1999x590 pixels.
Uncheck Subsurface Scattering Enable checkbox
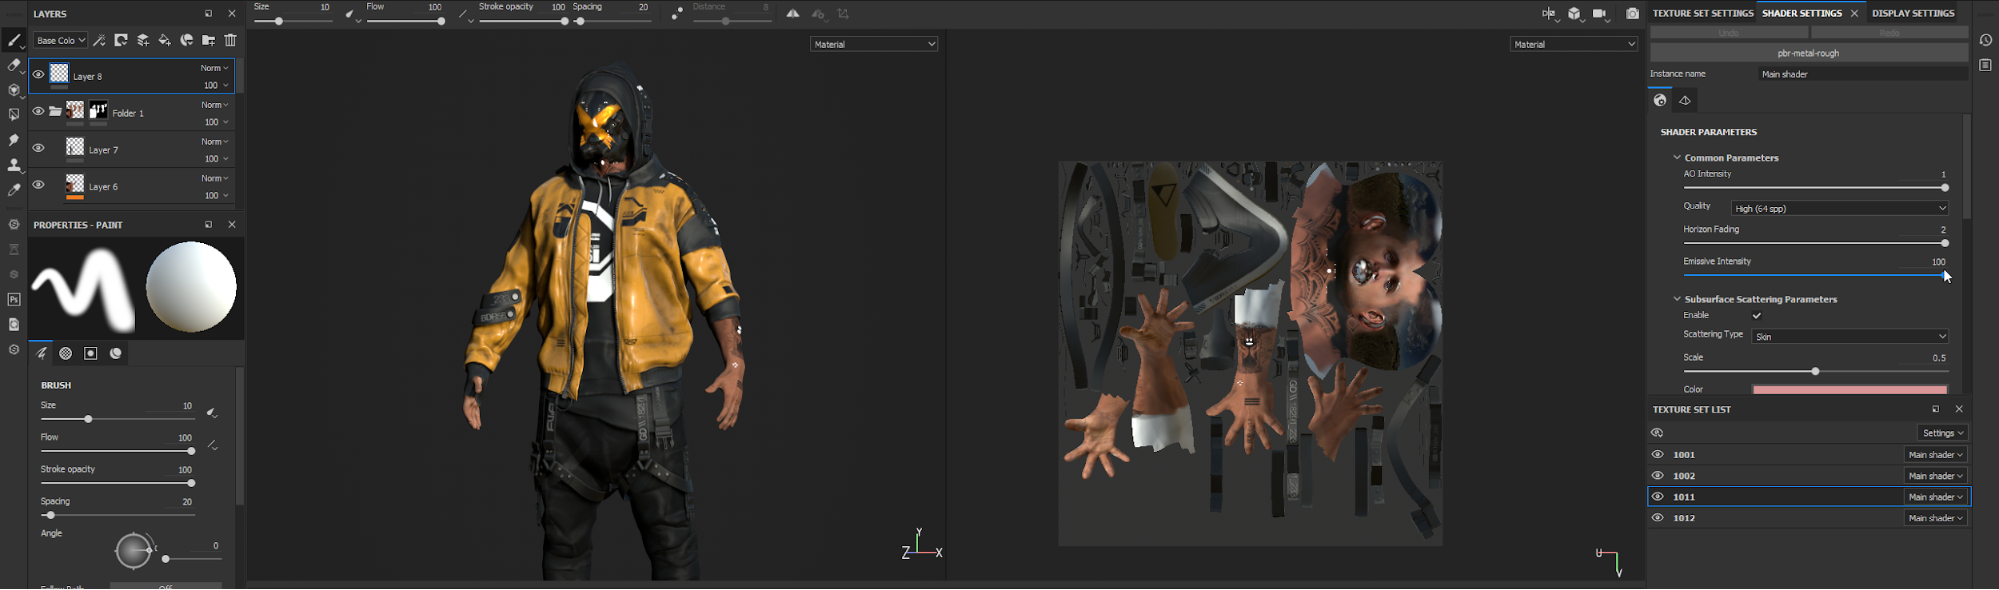pos(1757,316)
